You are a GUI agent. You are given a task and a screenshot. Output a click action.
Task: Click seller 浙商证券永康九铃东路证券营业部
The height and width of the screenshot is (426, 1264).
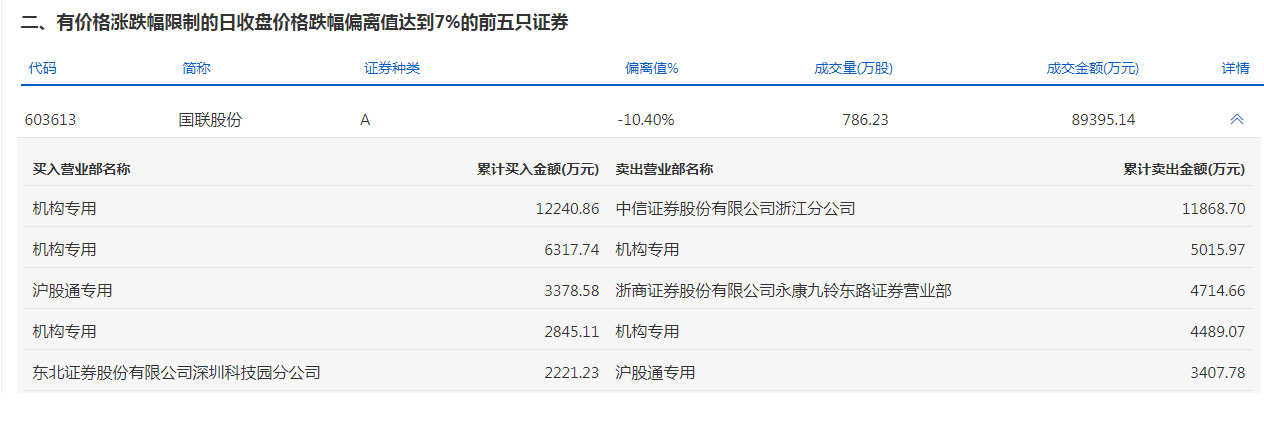point(783,291)
